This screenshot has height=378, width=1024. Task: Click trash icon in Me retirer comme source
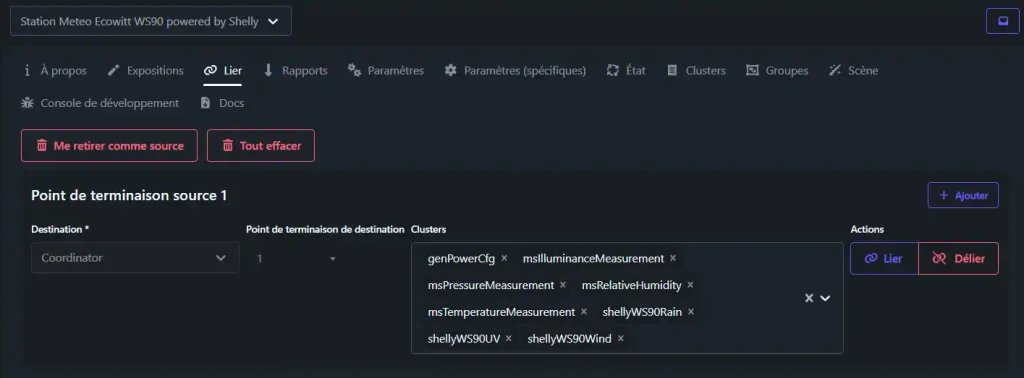pyautogui.click(x=42, y=146)
